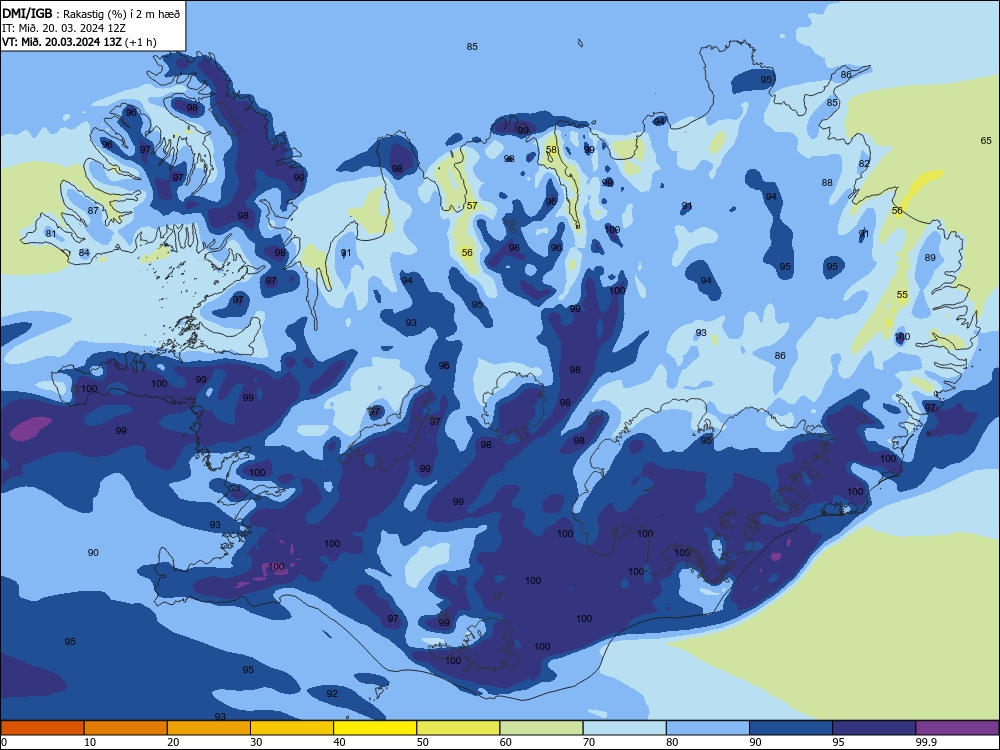Choose the 30–40 golden legend swatch
The image size is (1000, 750).
pyautogui.click(x=292, y=728)
